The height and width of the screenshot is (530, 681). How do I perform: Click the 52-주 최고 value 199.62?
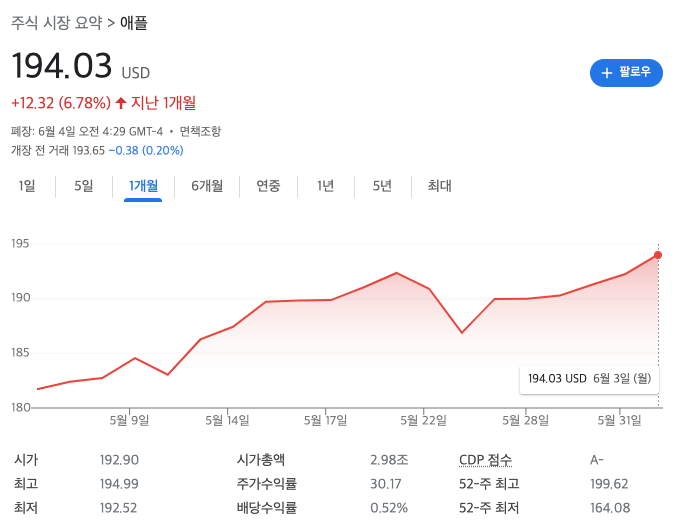pos(609,484)
